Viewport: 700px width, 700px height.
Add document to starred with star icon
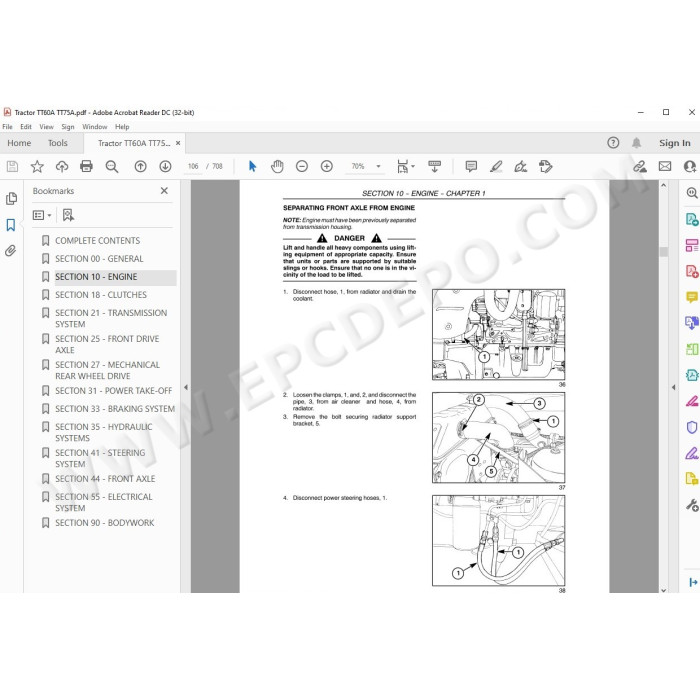pos(37,167)
